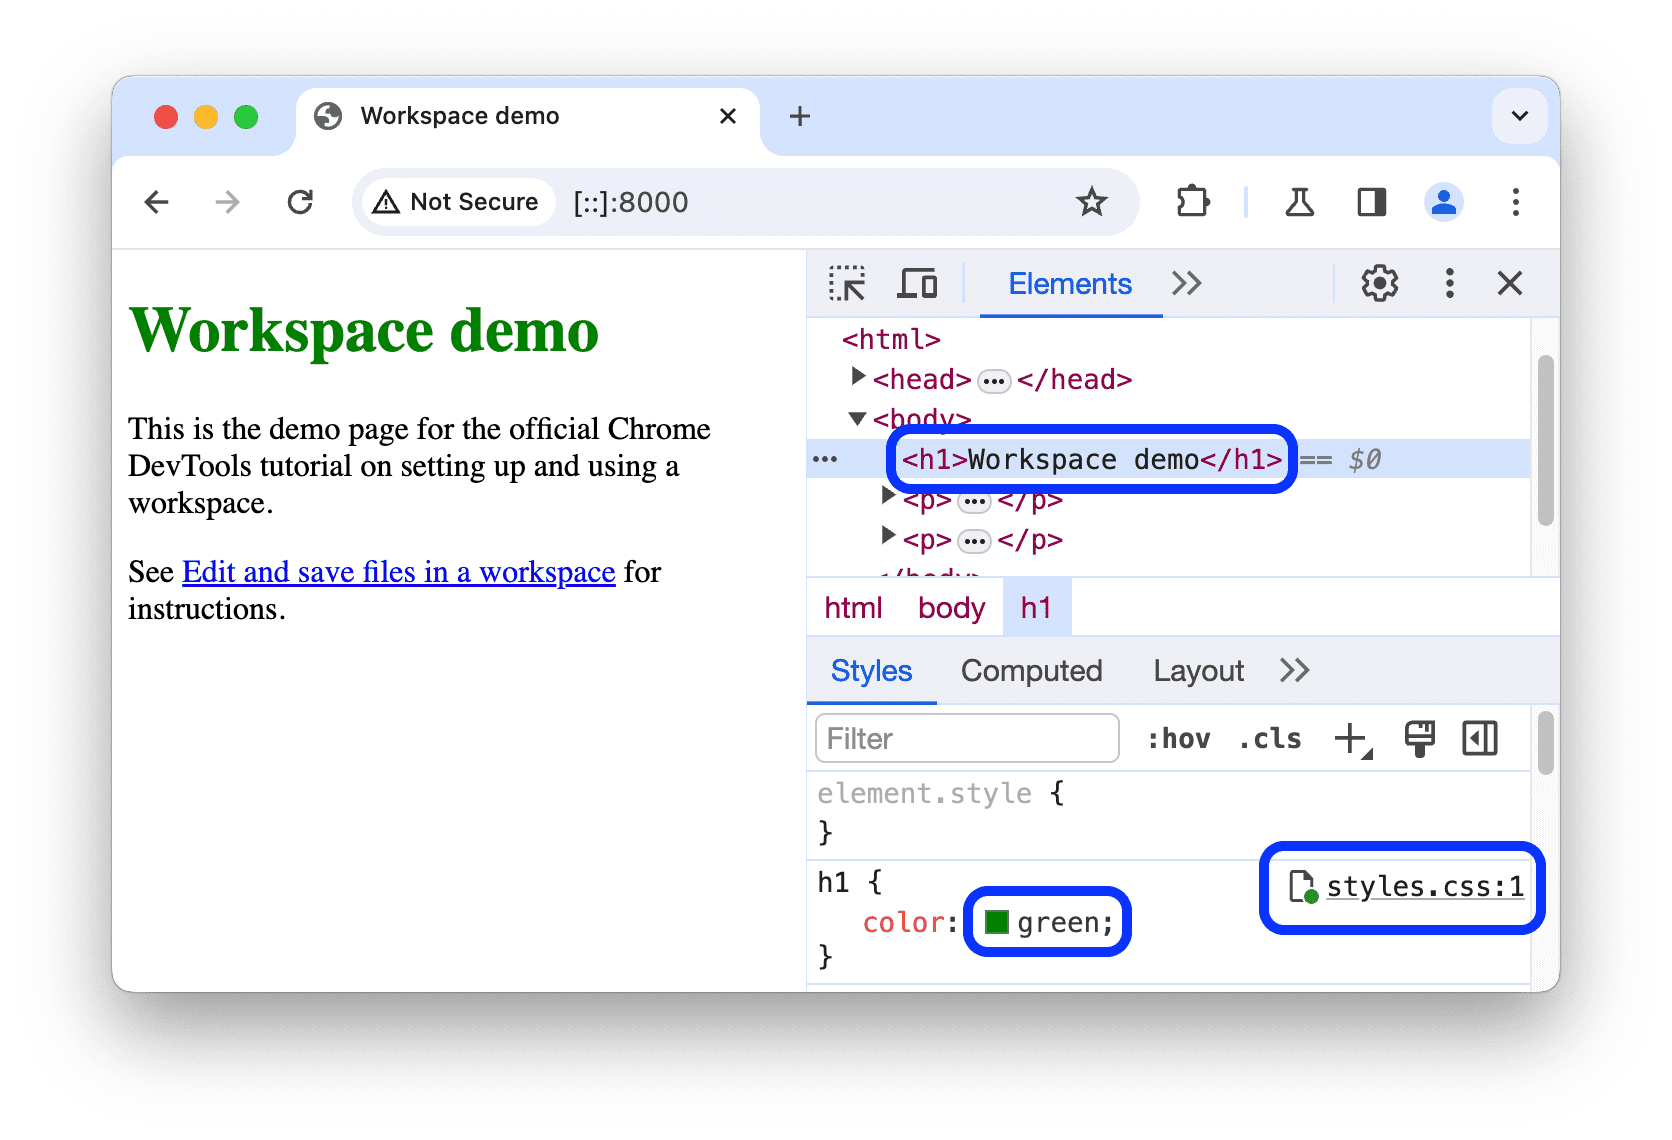Switch to the Computed tab

point(1031,671)
